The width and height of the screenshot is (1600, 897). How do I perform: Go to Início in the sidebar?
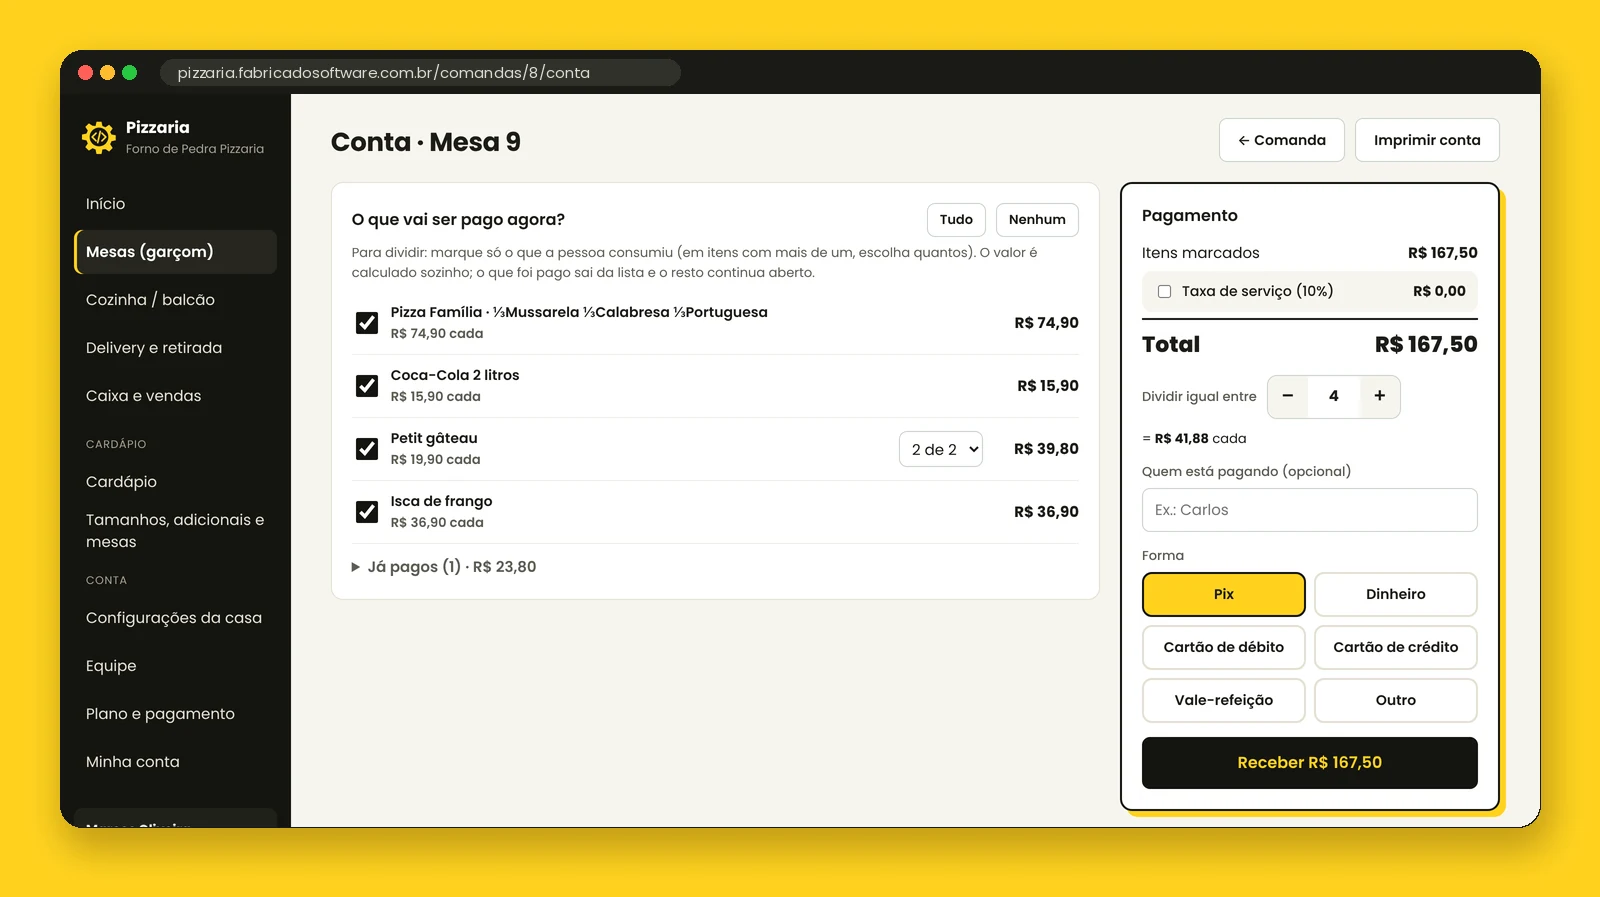(x=175, y=204)
